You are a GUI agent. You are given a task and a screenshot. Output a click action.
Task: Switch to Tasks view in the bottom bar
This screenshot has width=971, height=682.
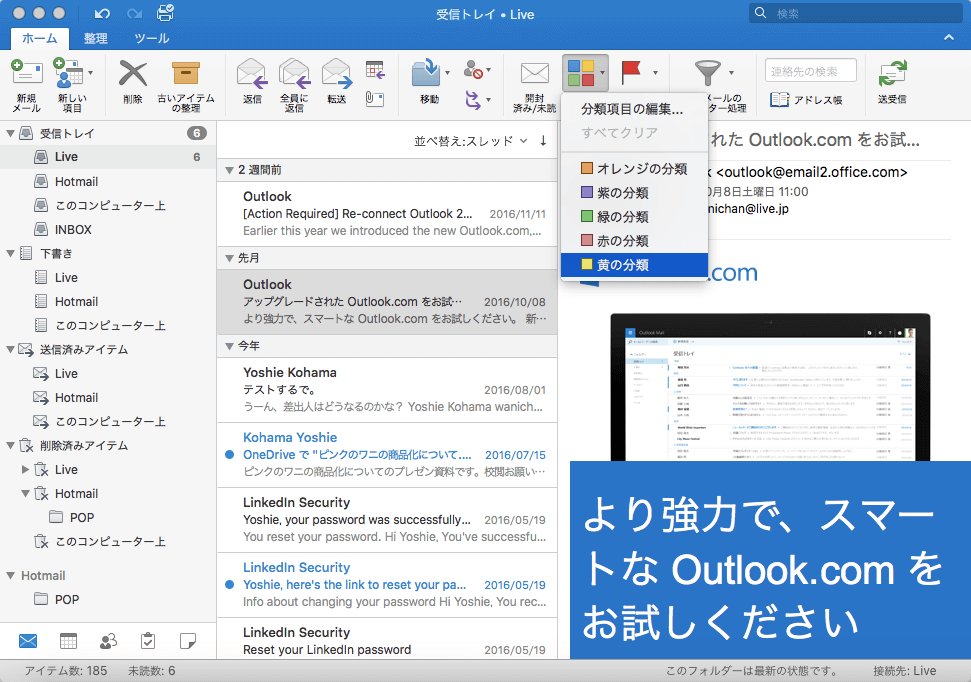click(148, 640)
